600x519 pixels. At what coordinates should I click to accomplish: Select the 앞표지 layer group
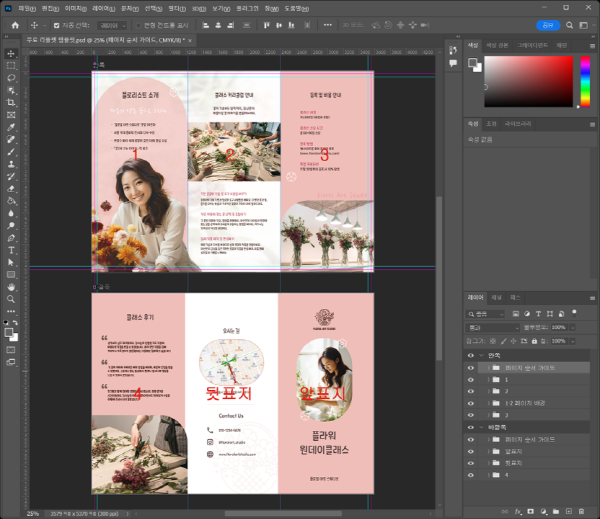[x=516, y=451]
